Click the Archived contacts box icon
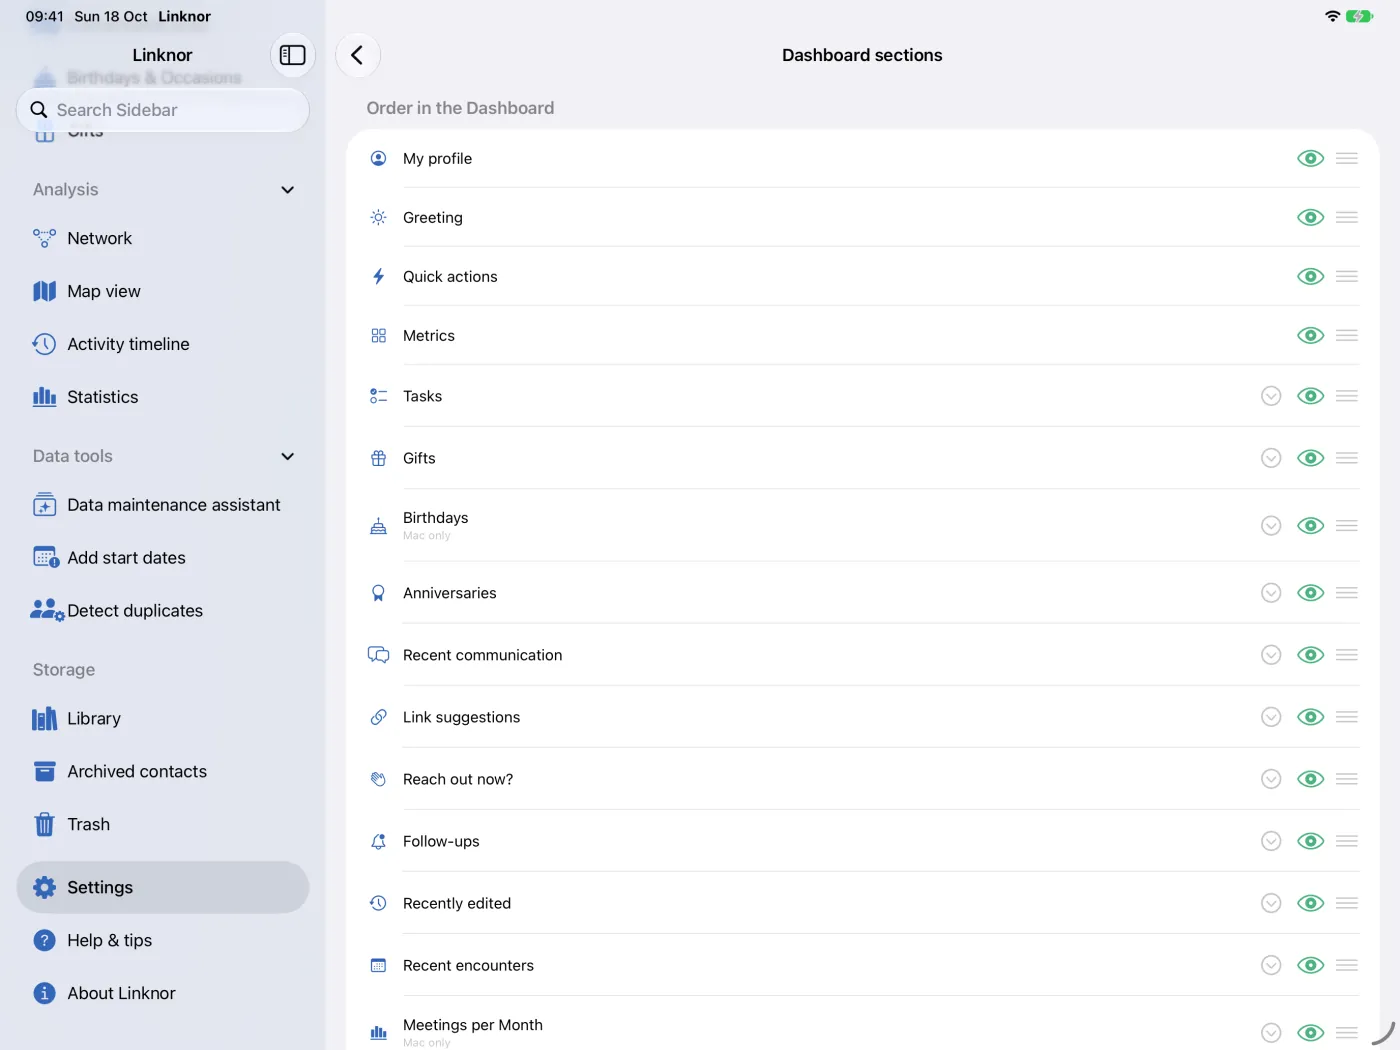Image resolution: width=1400 pixels, height=1050 pixels. pos(44,771)
